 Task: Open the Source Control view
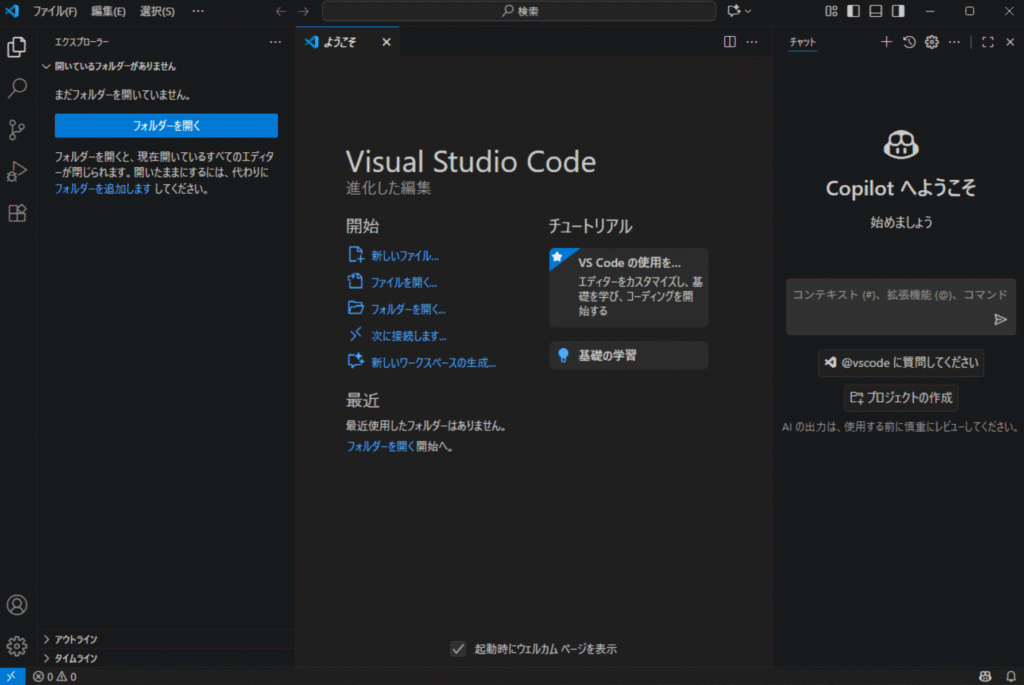pos(17,130)
